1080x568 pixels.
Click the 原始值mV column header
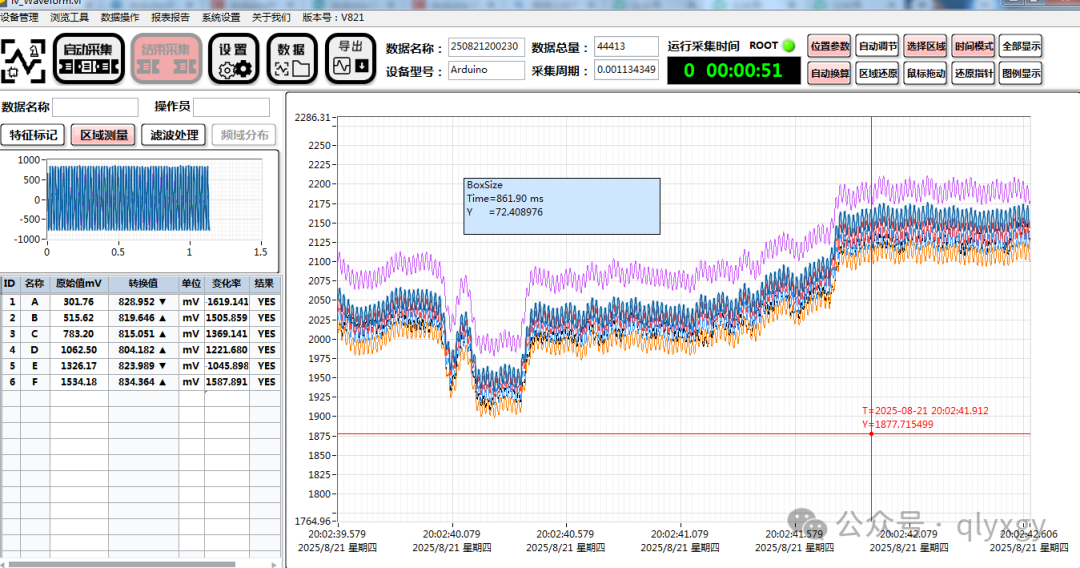[79, 284]
